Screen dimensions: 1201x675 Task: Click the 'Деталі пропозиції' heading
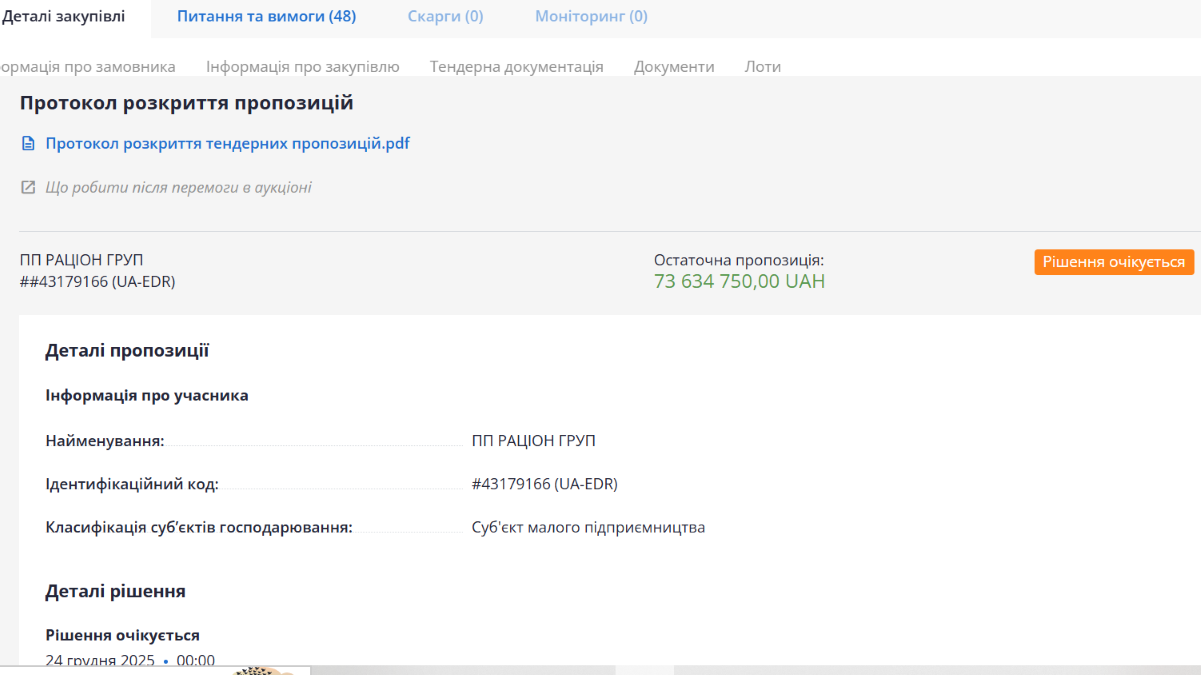coord(127,351)
